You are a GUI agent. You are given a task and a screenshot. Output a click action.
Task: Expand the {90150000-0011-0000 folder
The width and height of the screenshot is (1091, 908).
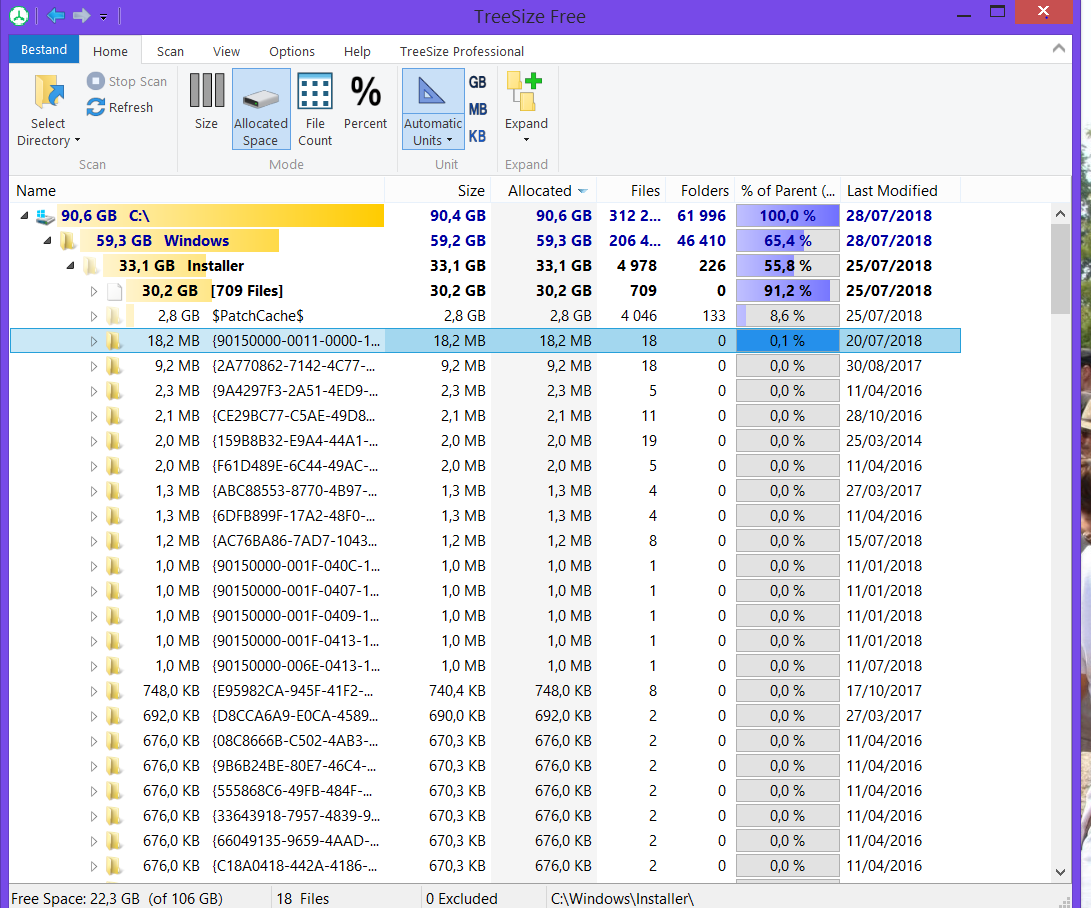[93, 341]
